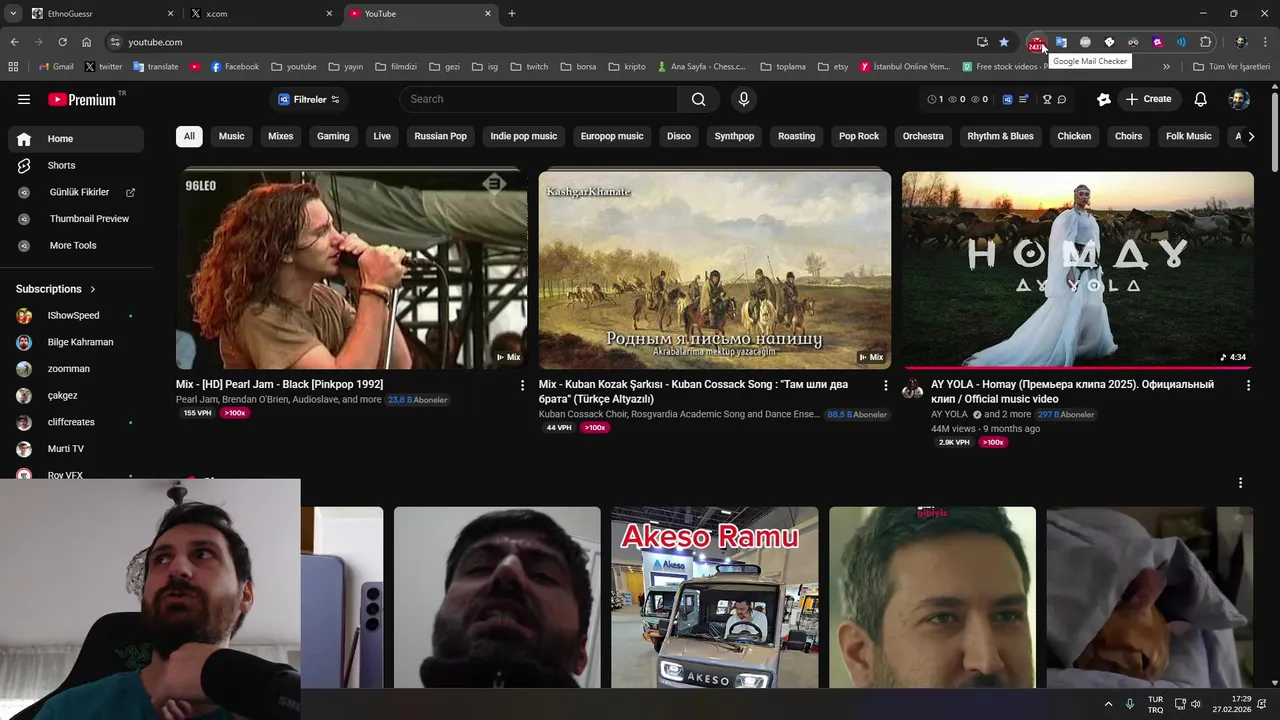
Task: Open More Tools in sidebar
Action: (76, 245)
